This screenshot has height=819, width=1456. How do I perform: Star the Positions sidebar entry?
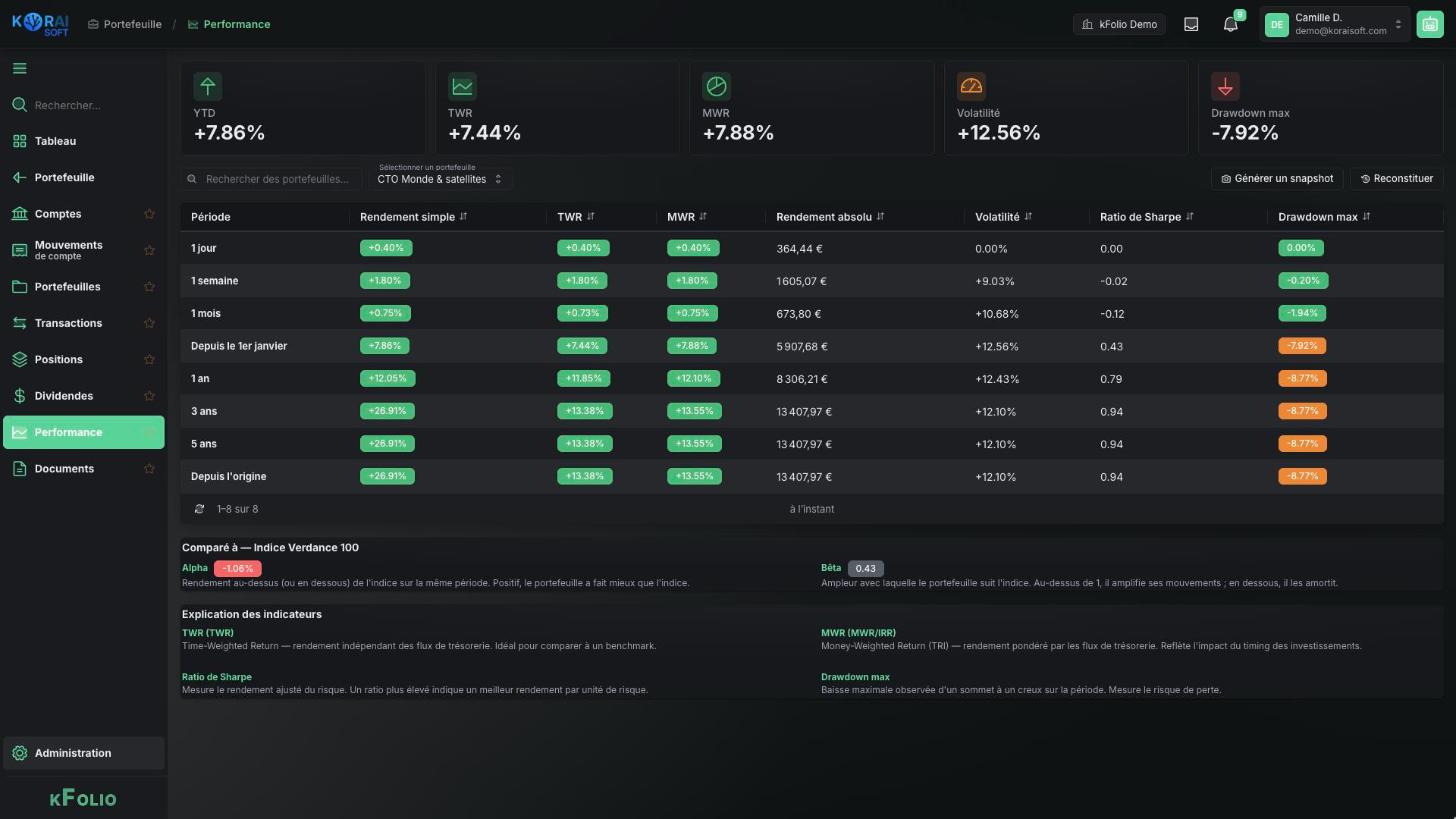coord(149,359)
